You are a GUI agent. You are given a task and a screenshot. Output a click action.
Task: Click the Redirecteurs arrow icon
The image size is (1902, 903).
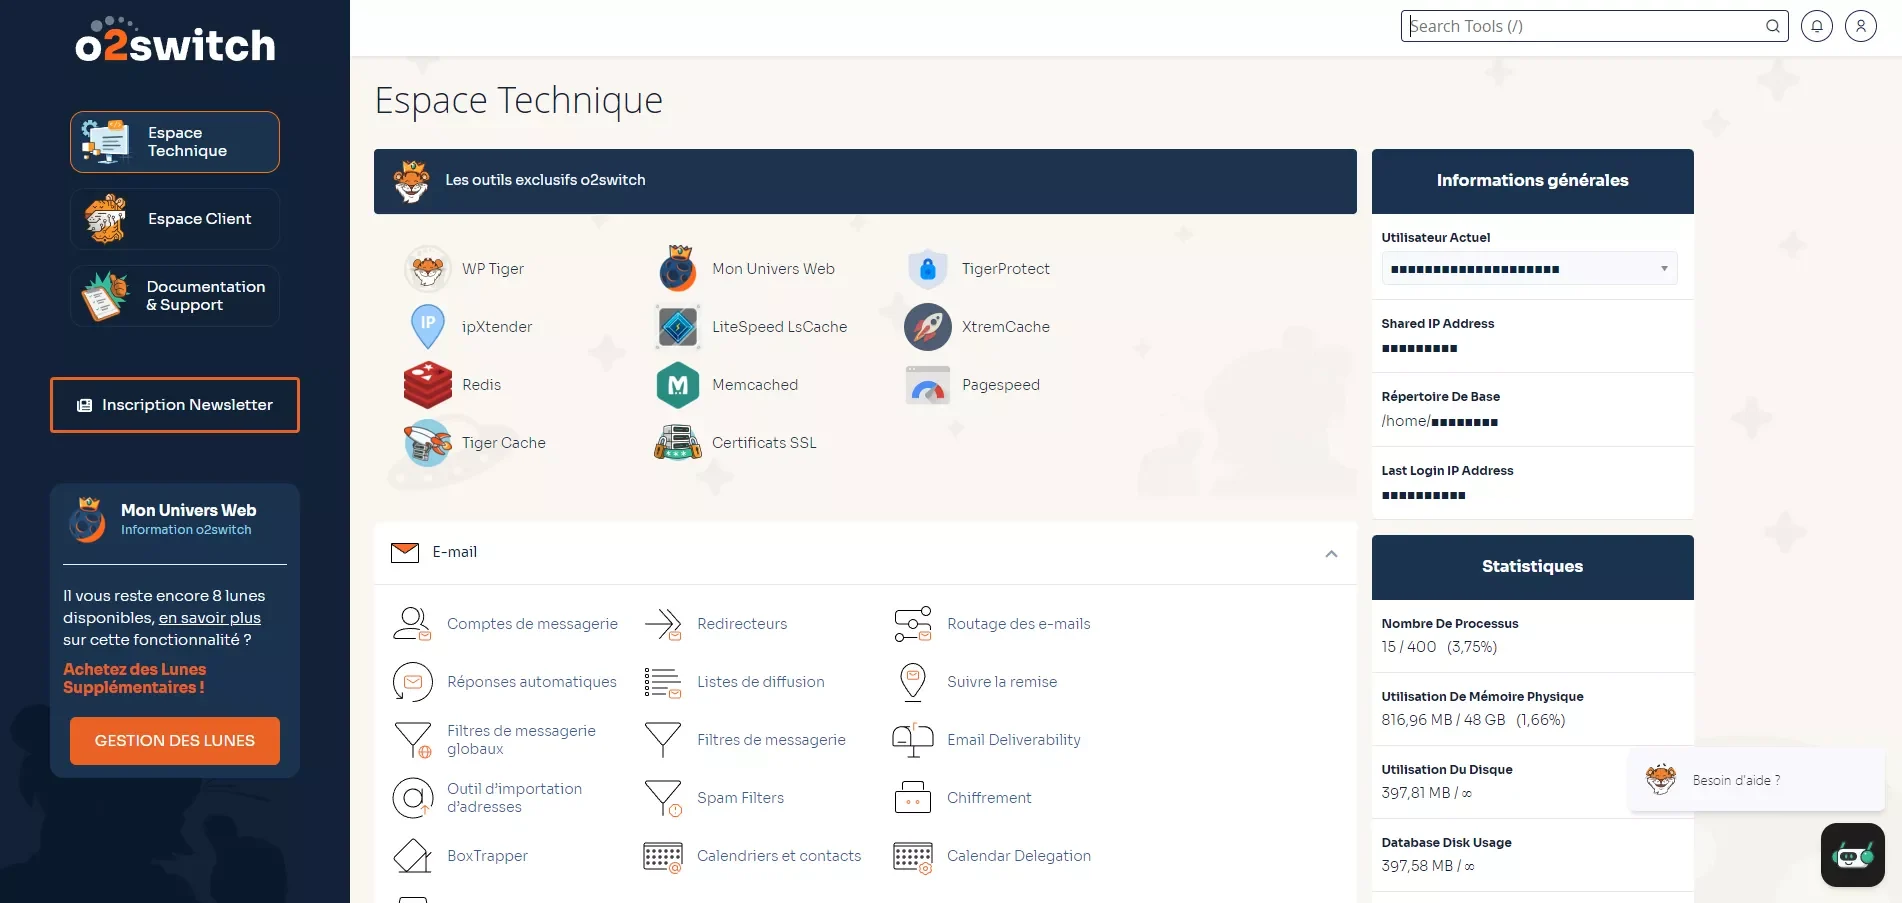663,624
